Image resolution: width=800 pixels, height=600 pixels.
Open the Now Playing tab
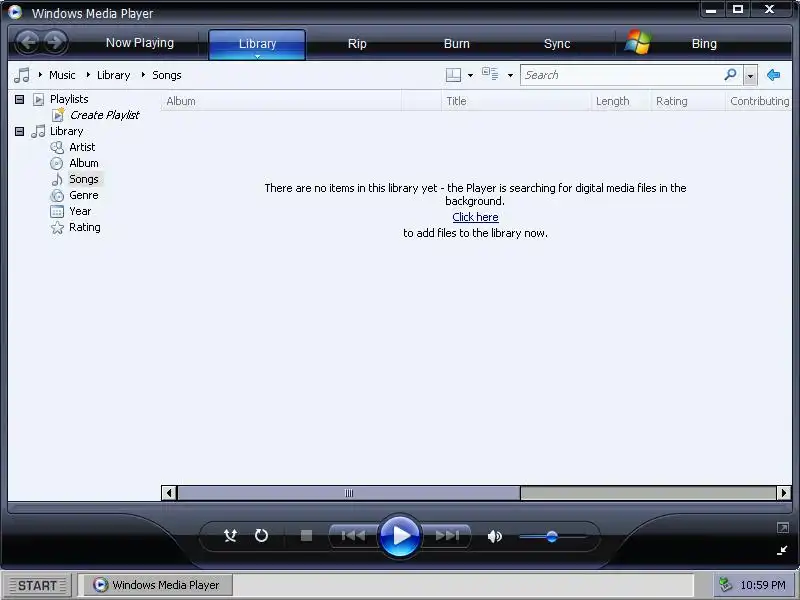[140, 43]
